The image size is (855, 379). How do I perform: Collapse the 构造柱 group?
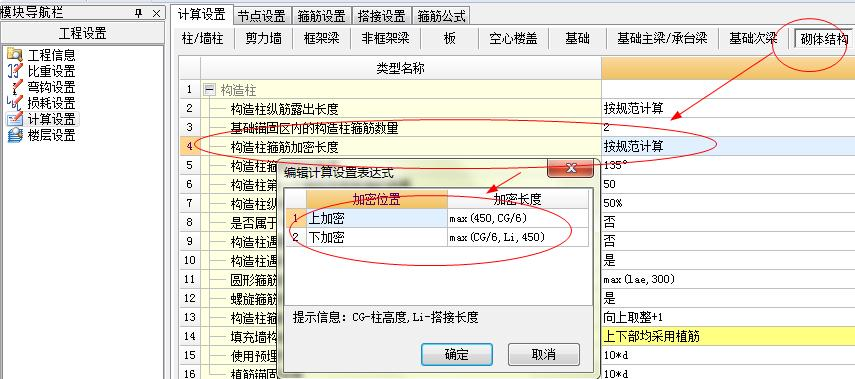[208, 89]
